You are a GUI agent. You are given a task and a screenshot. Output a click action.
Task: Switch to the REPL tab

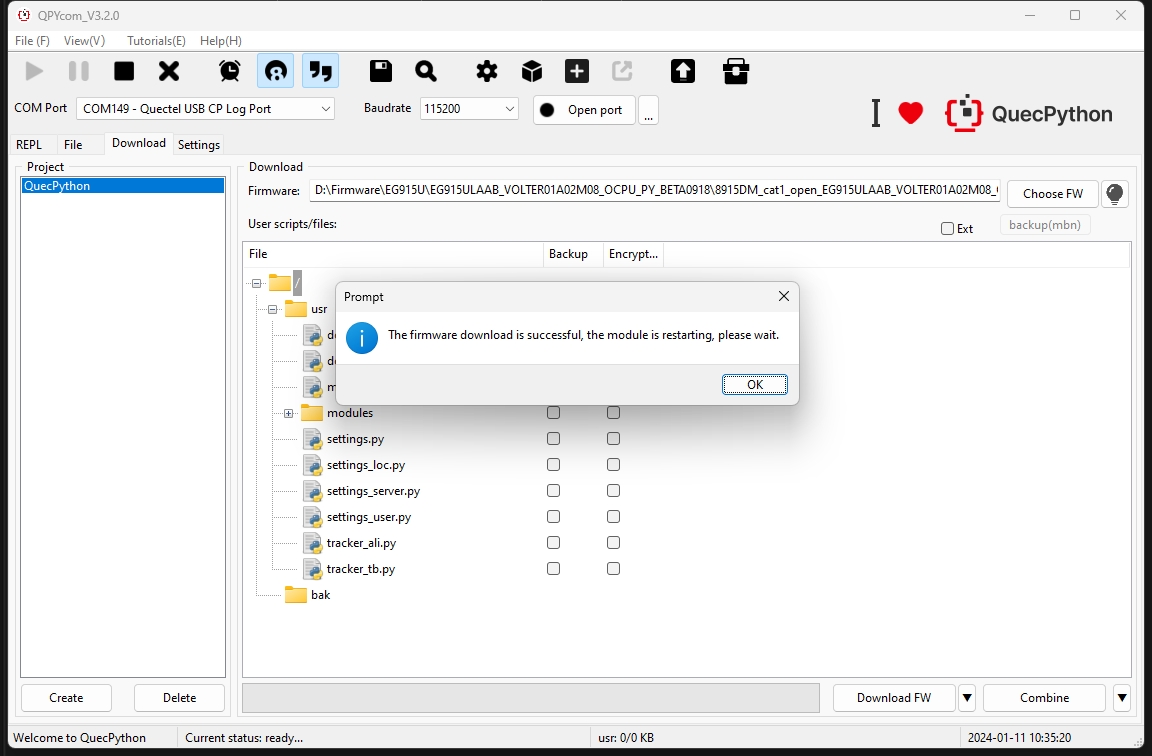pyautogui.click(x=29, y=145)
